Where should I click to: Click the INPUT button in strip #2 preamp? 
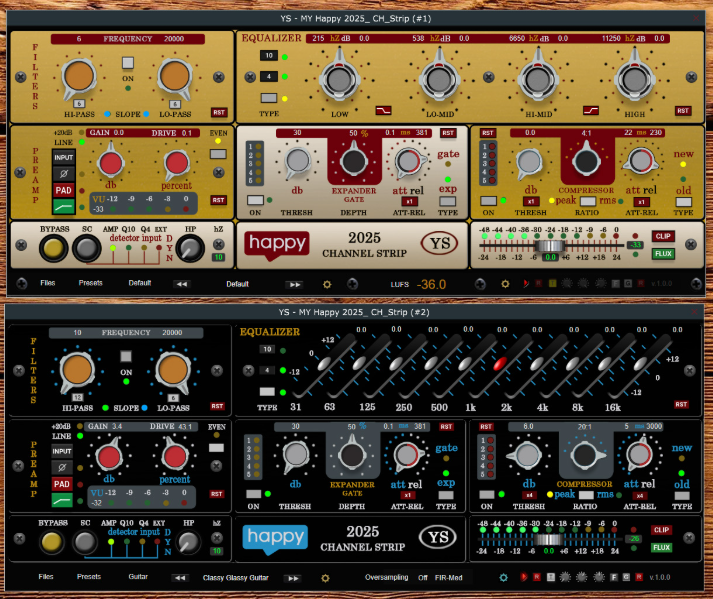(x=62, y=451)
